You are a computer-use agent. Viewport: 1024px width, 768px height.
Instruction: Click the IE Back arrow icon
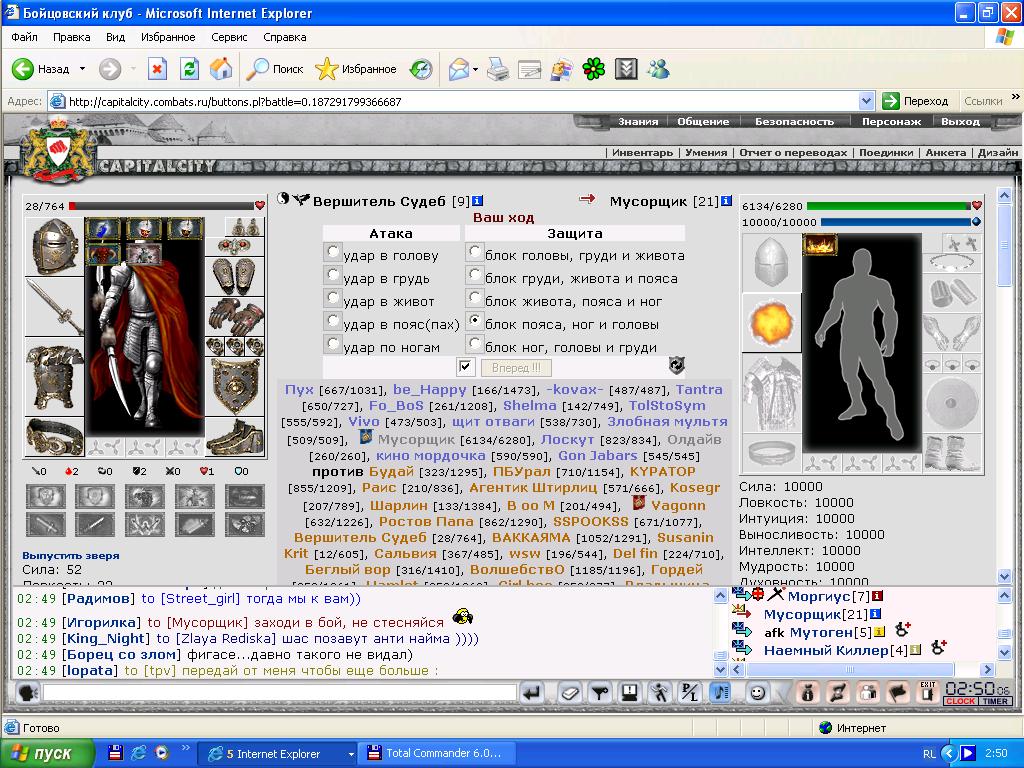23,69
